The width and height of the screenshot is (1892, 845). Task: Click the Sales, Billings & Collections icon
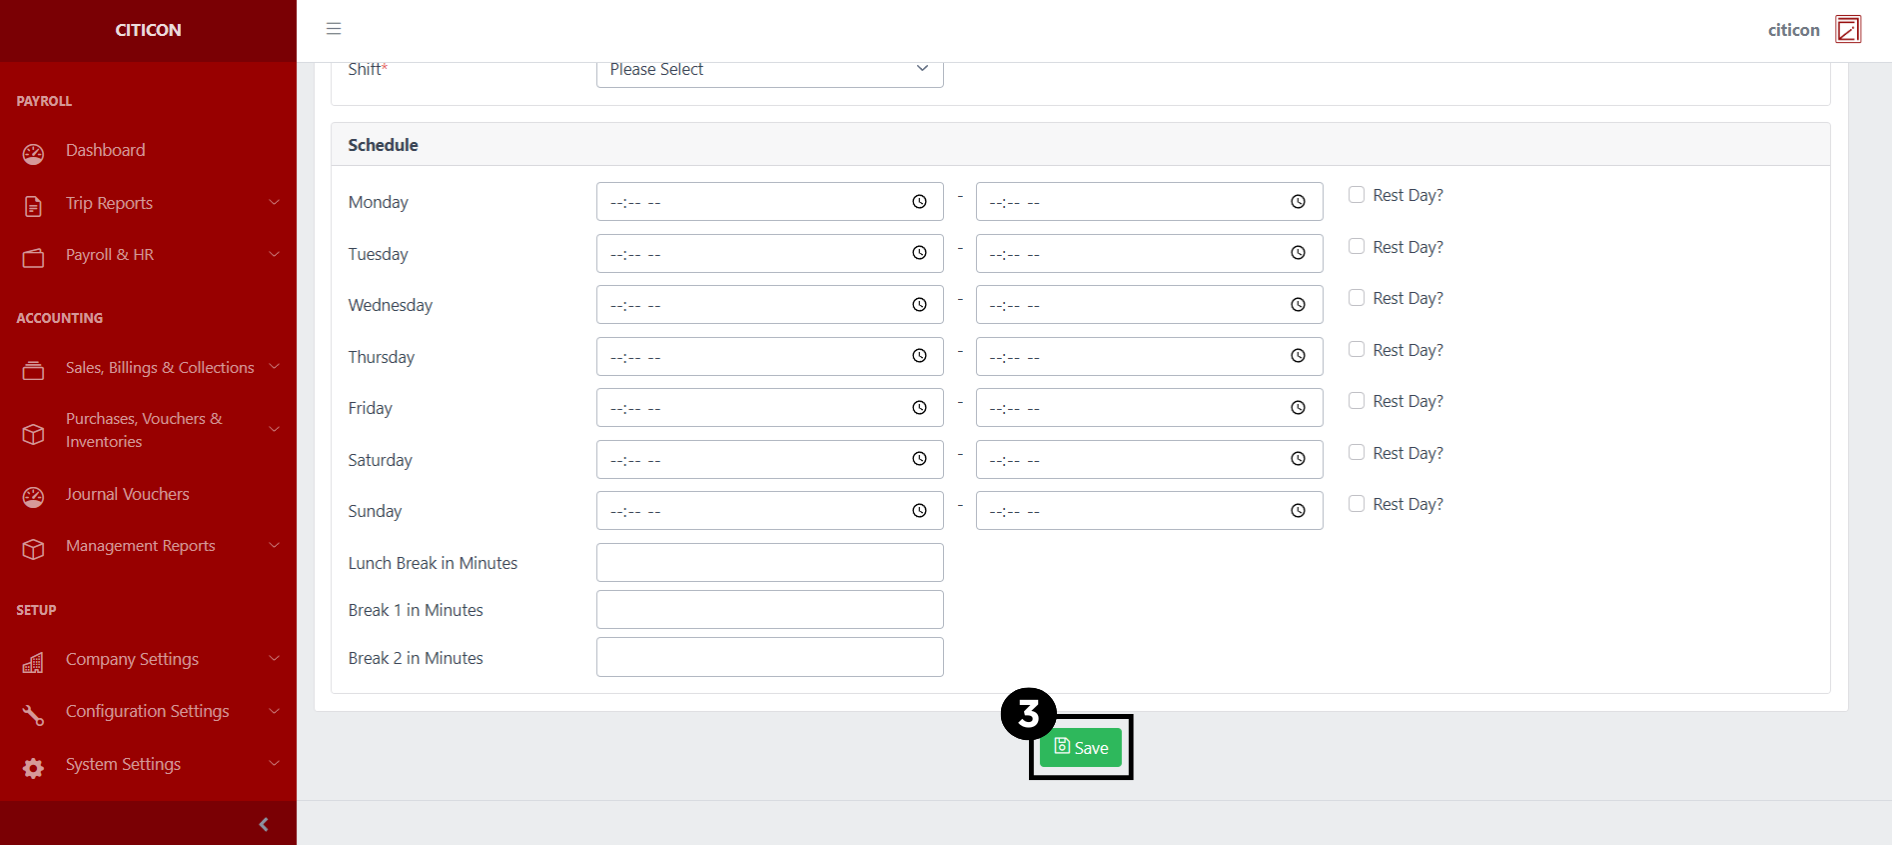(x=33, y=371)
